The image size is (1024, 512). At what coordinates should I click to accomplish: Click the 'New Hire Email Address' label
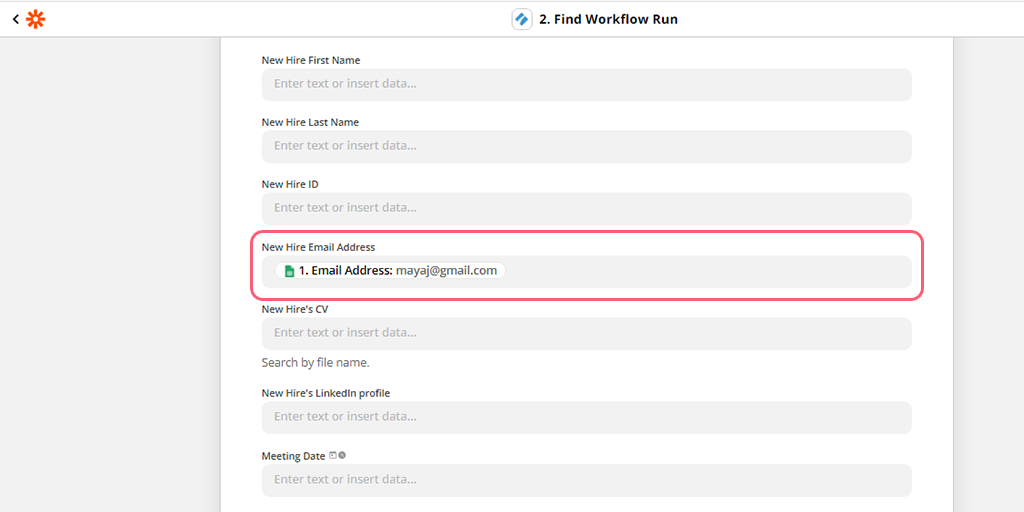[318, 247]
